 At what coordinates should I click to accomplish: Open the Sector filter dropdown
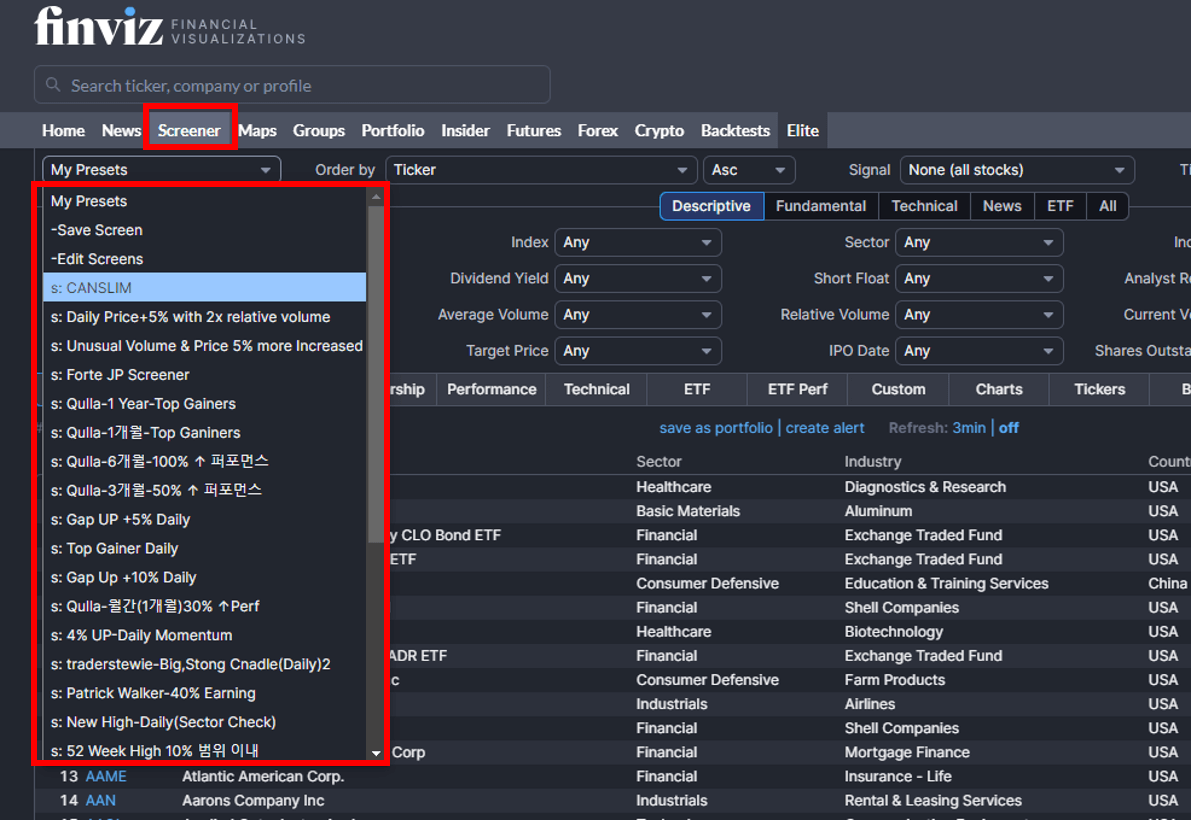pyautogui.click(x=979, y=242)
